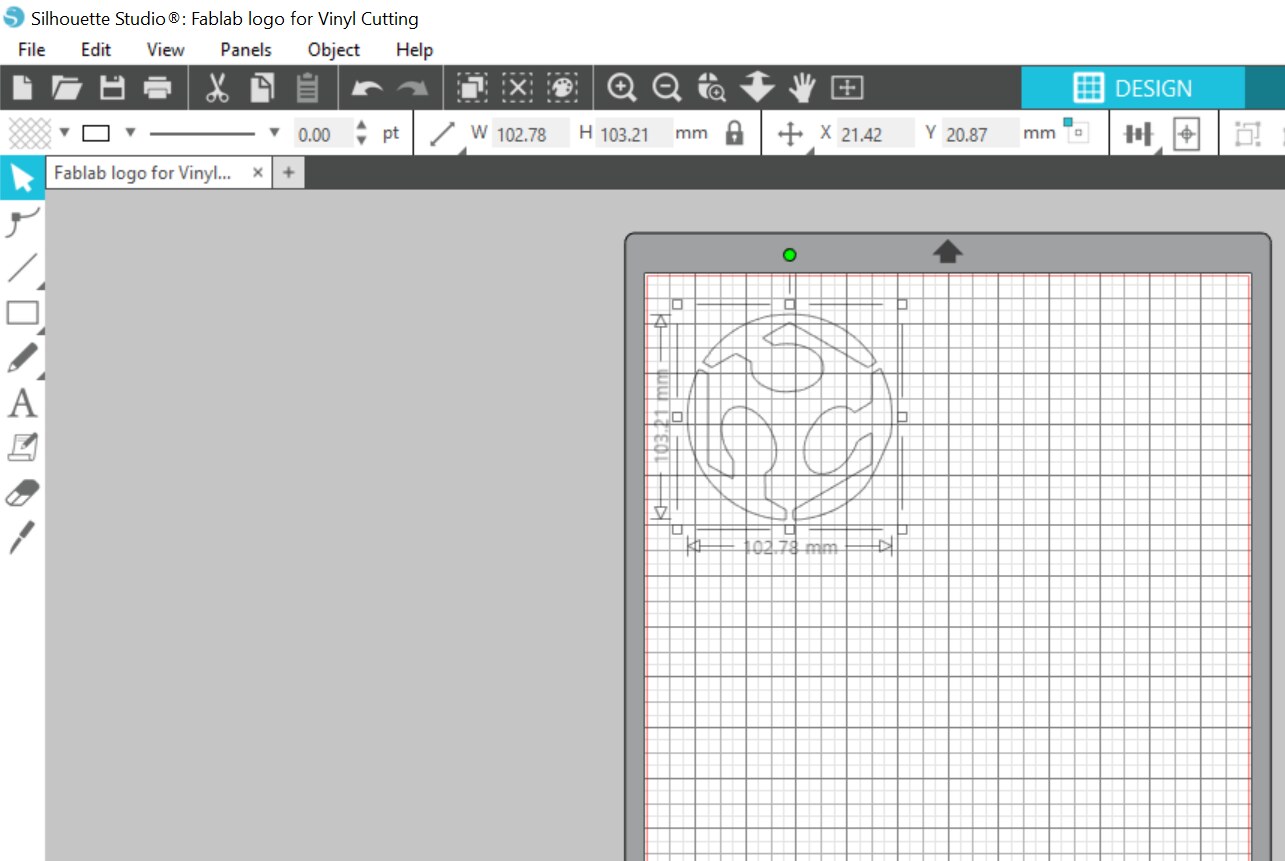The image size is (1285, 861).
Task: Copy selection with the Copy icon
Action: [262, 88]
